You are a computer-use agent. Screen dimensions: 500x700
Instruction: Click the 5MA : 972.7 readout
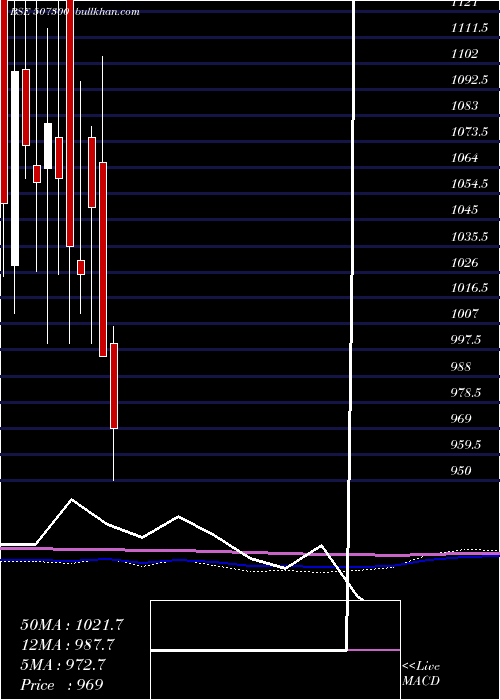coord(63,665)
